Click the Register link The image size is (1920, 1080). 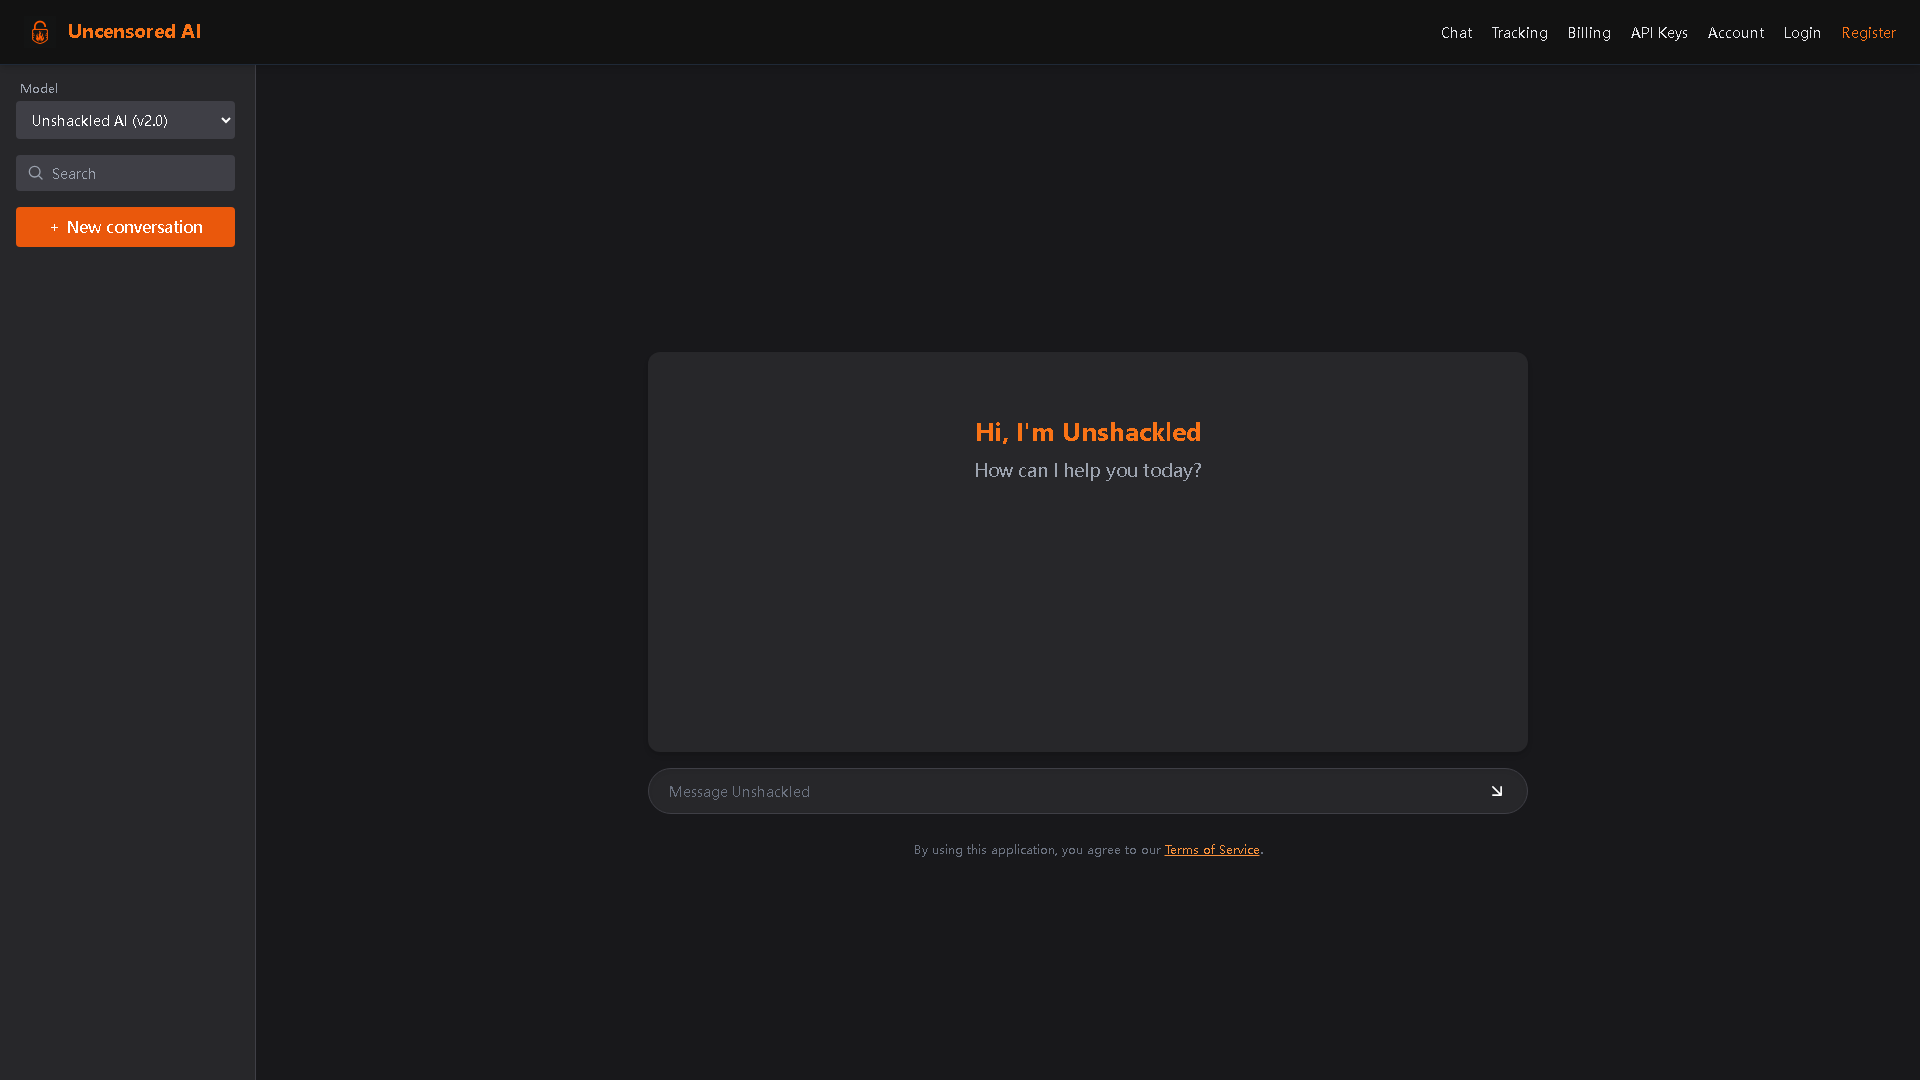[x=1869, y=32]
